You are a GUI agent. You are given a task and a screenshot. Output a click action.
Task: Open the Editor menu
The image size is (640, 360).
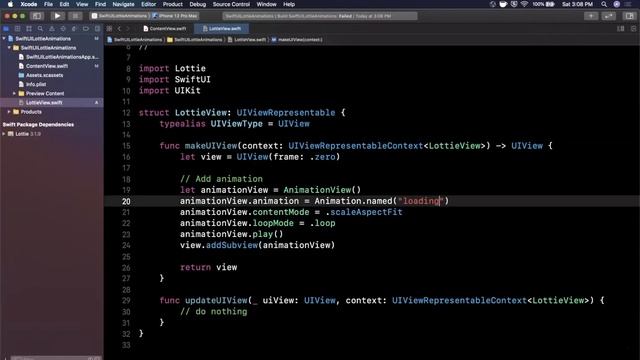tap(149, 4)
